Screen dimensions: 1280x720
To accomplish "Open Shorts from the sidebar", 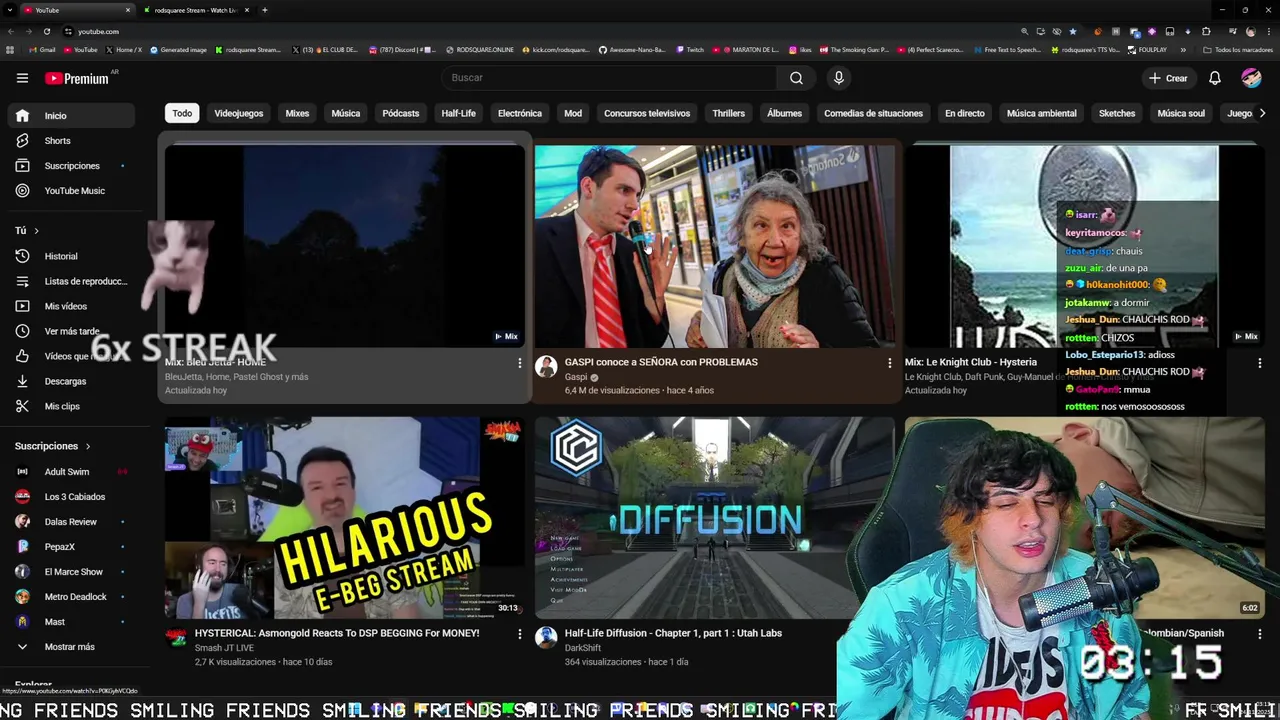I will (70, 141).
